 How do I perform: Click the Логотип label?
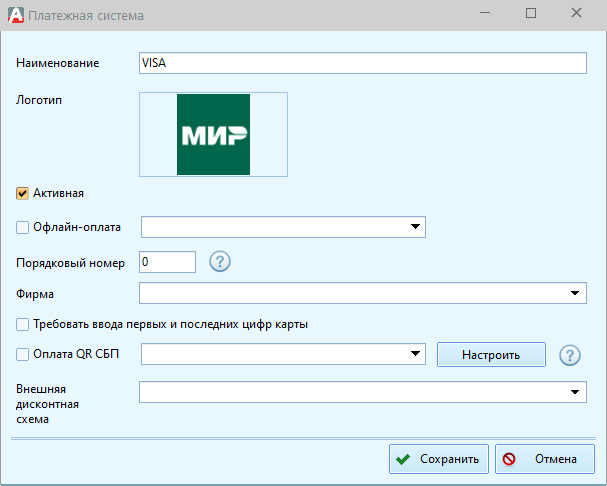click(x=39, y=100)
